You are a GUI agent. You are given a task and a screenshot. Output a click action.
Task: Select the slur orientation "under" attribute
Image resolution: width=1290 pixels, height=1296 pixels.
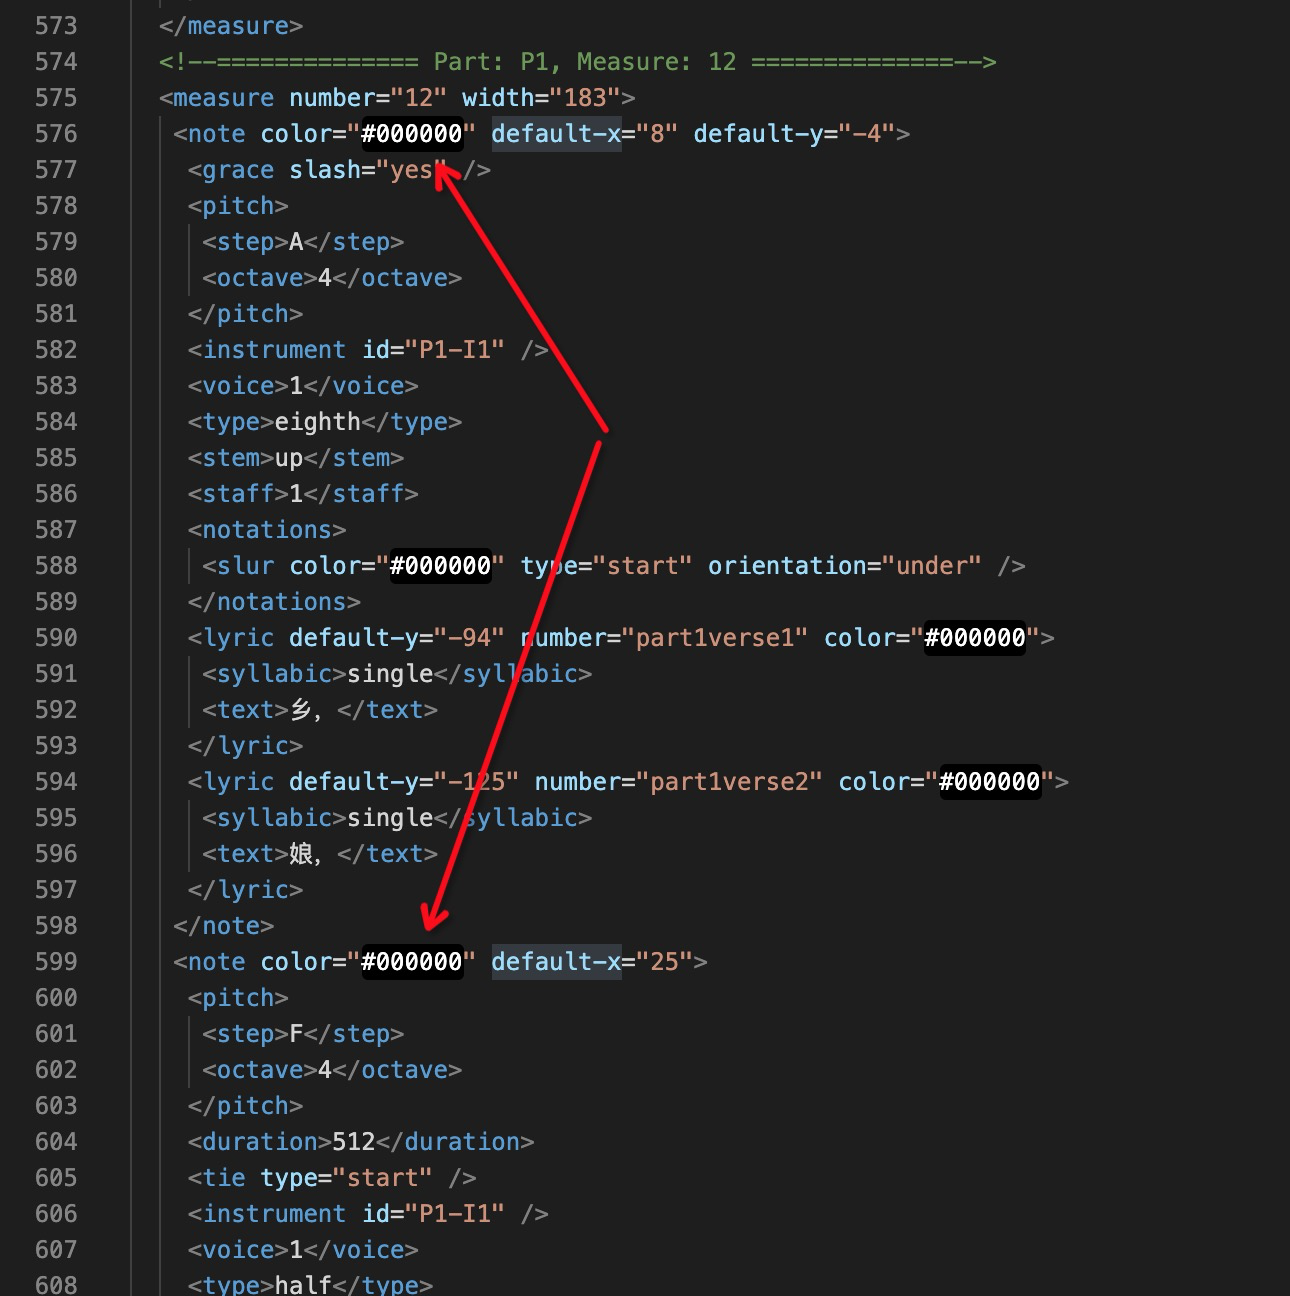coord(930,565)
